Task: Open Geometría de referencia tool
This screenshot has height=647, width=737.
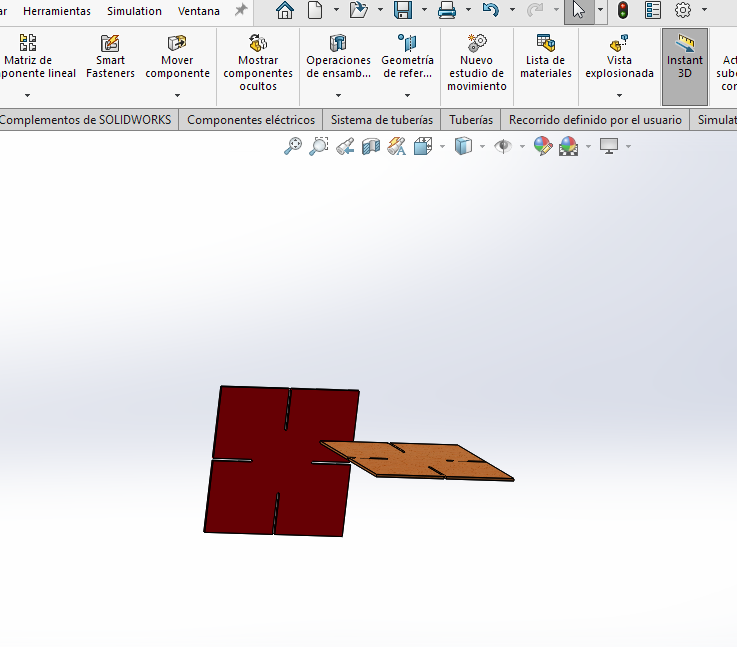Action: [x=408, y=55]
